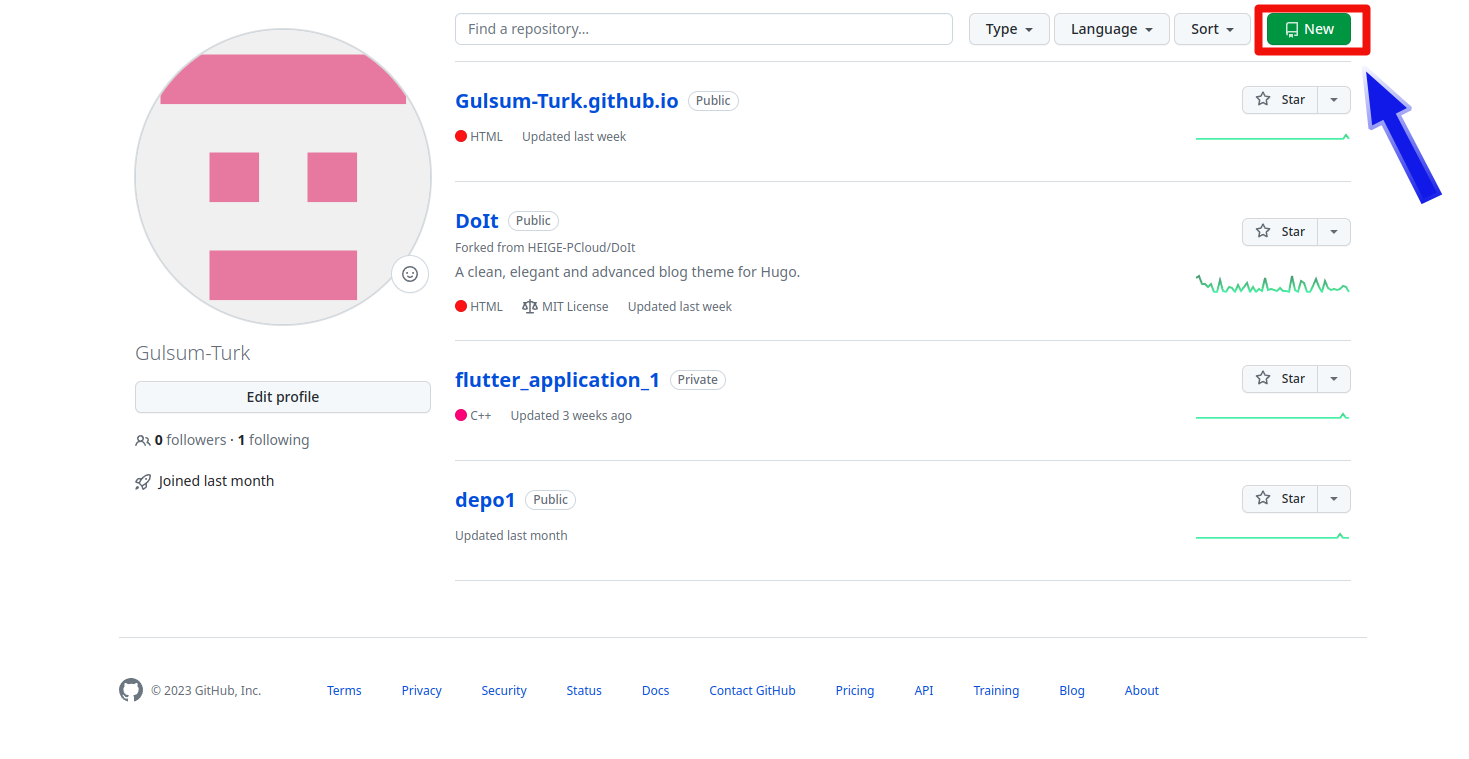This screenshot has width=1469, height=759.
Task: Click the DoIt activity sparkline graph
Action: tap(1273, 284)
